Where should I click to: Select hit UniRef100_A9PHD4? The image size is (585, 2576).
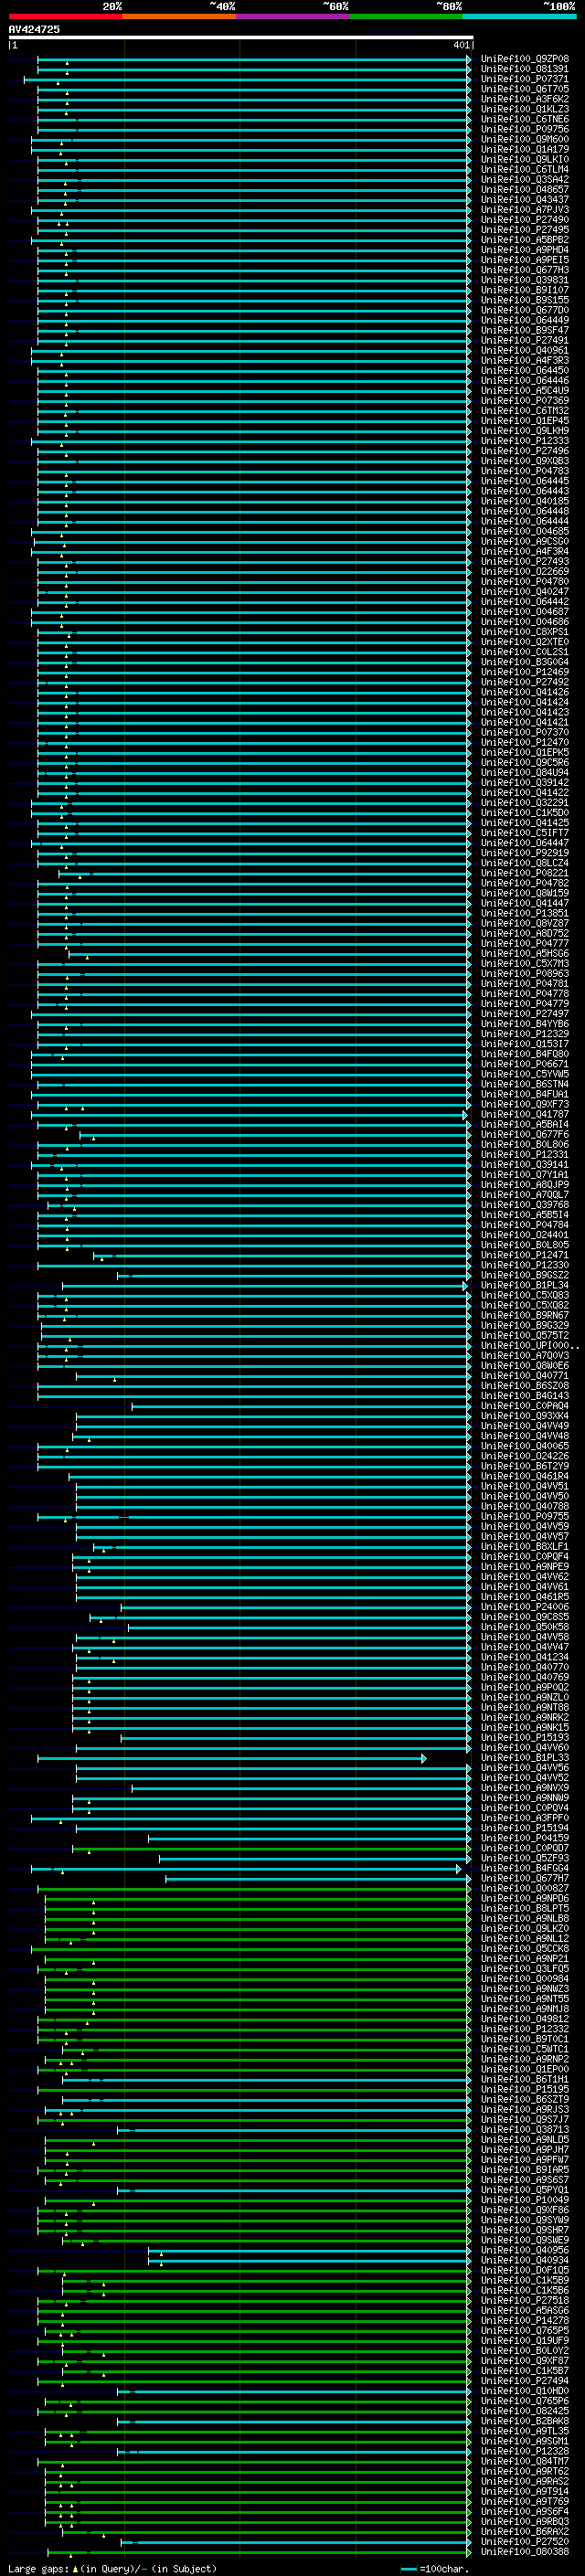pos(525,250)
